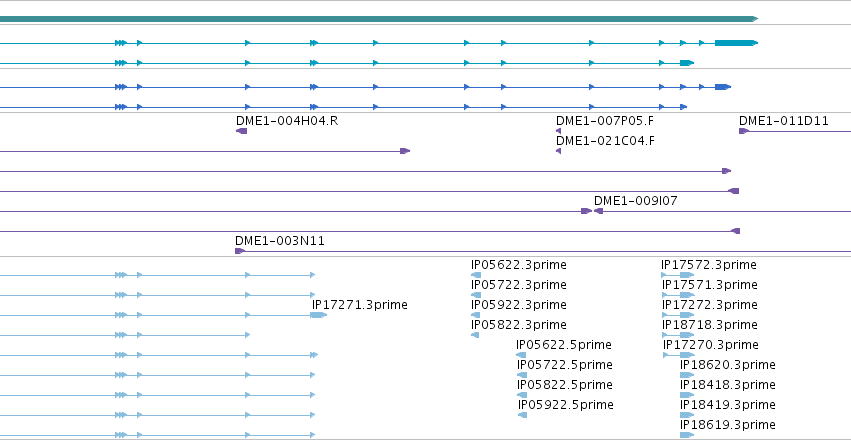Choose the IP17571.3prime EST label
This screenshot has height=440, width=851.
(x=709, y=285)
